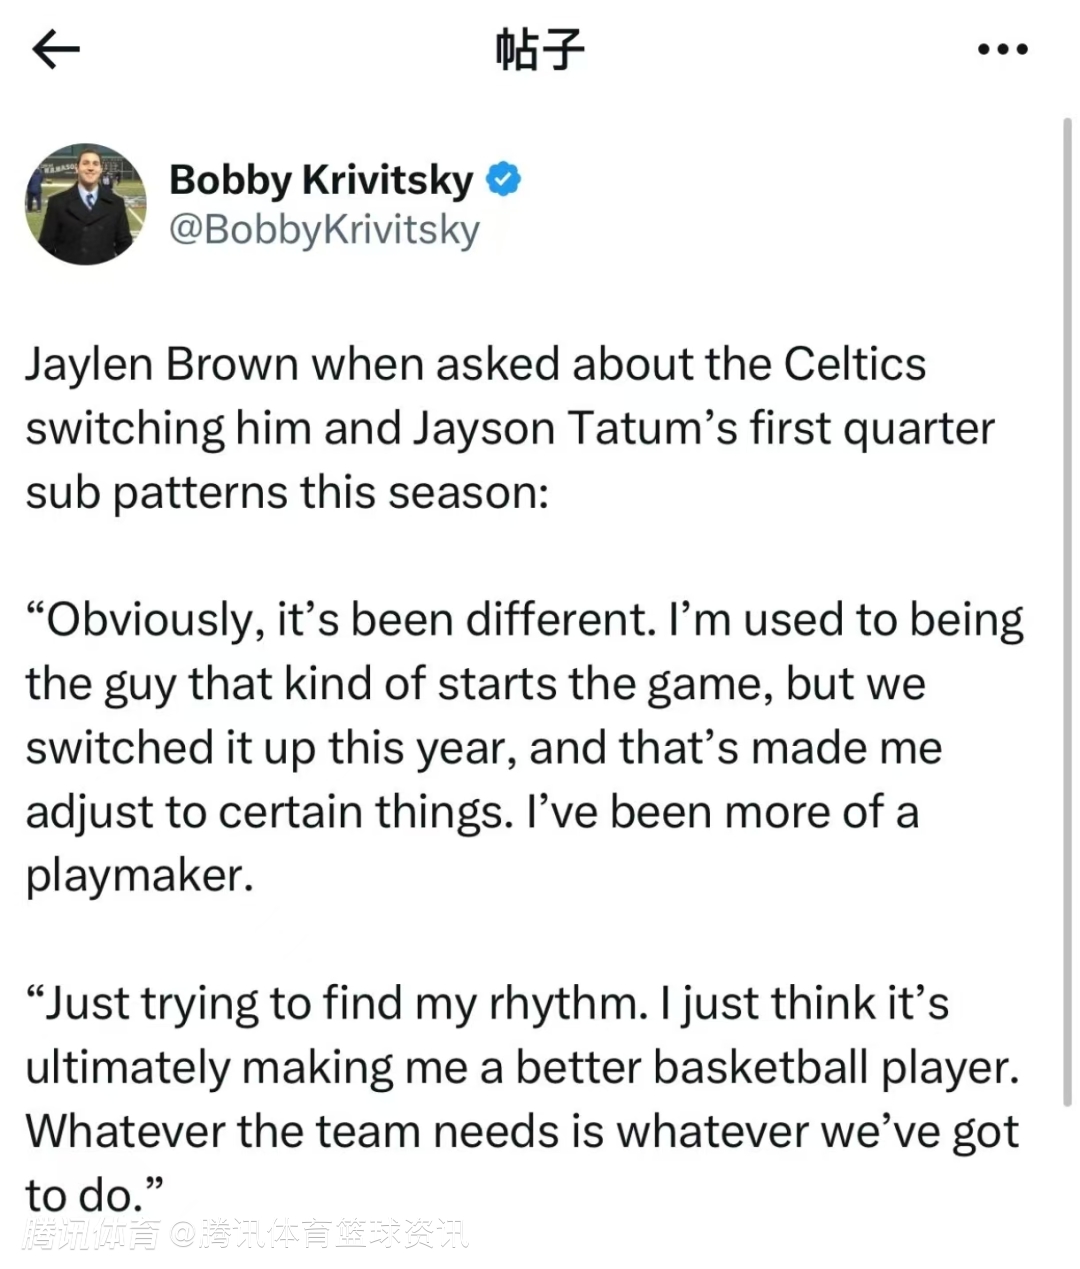This screenshot has height=1269, width=1080.
Task: Click the word "playmaker." in the quote
Action: tap(139, 876)
